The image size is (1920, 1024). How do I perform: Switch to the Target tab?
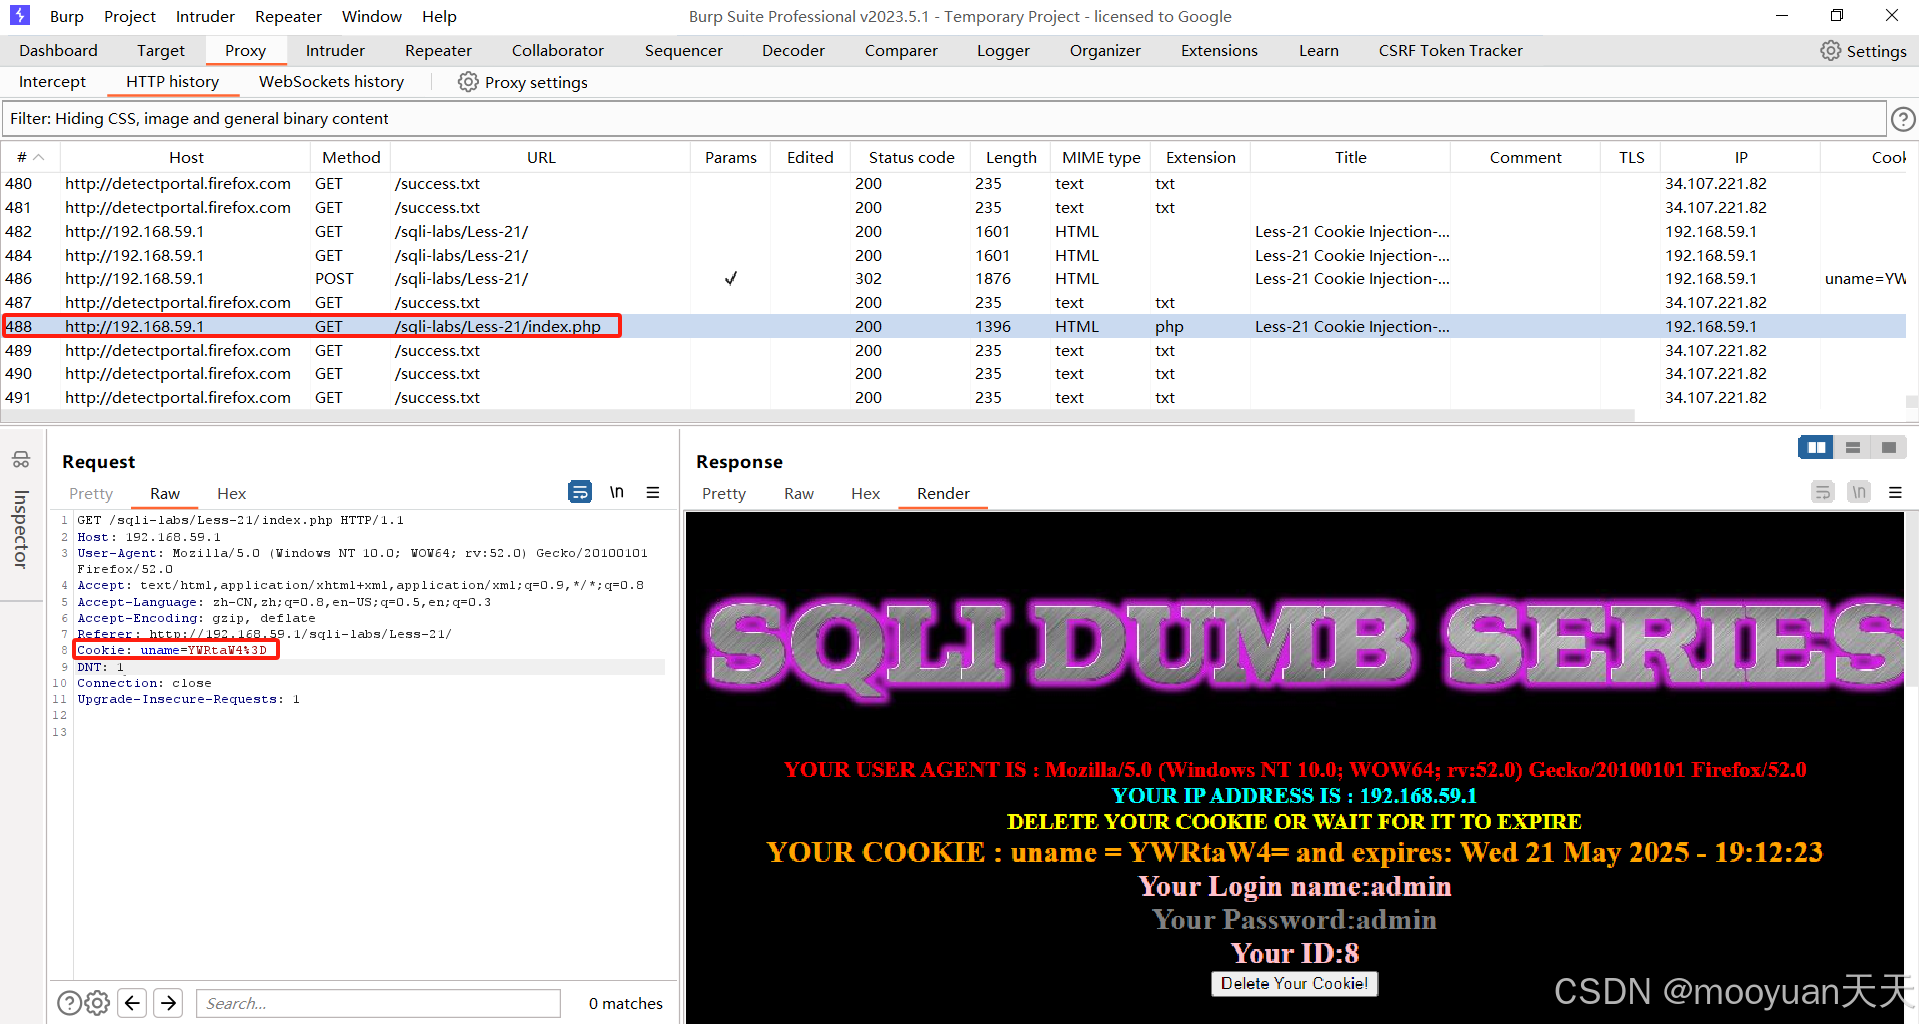161,50
